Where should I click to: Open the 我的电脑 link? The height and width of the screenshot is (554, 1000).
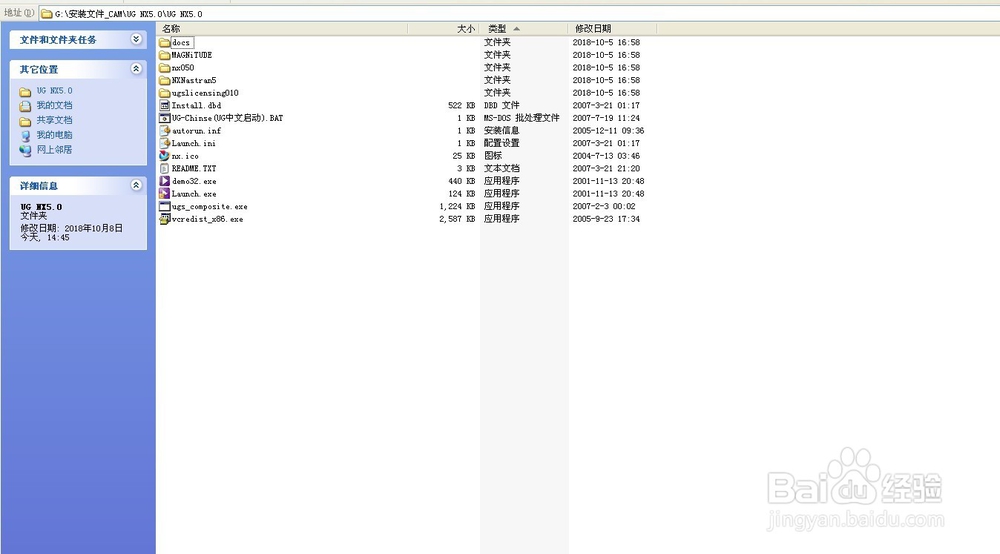[x=54, y=135]
